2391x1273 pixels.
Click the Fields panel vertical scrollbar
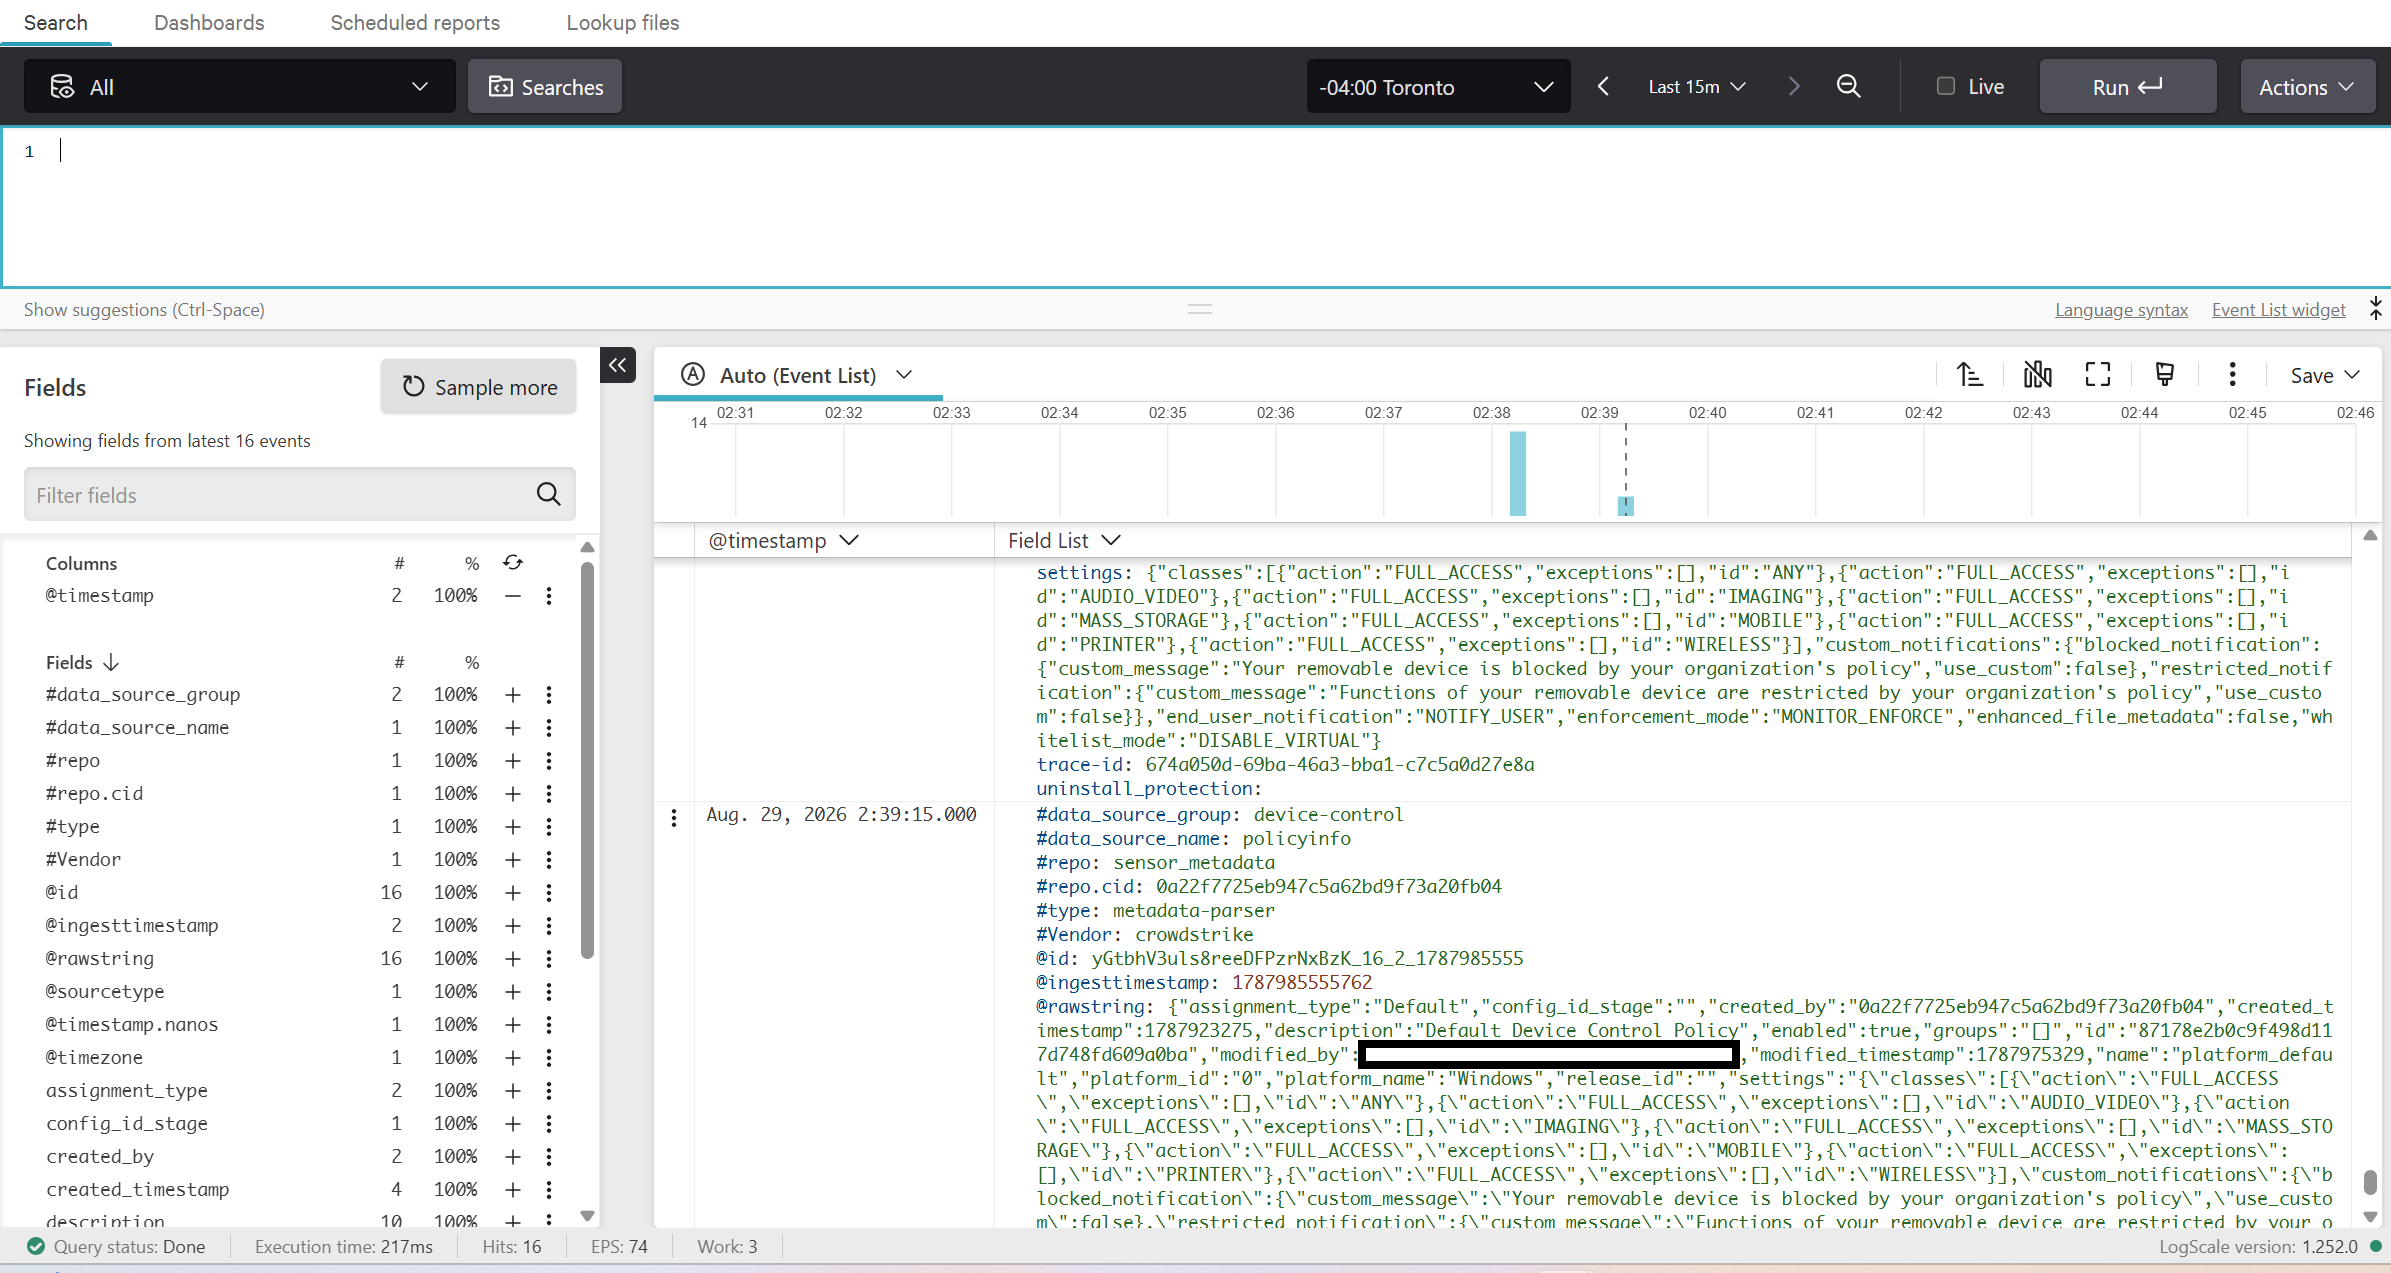[x=587, y=760]
